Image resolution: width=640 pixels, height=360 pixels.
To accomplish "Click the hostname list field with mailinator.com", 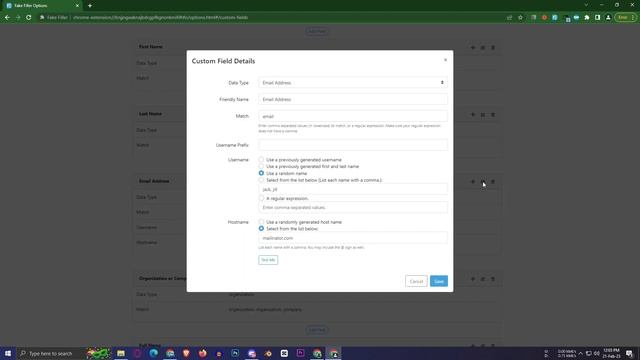I will point(353,238).
